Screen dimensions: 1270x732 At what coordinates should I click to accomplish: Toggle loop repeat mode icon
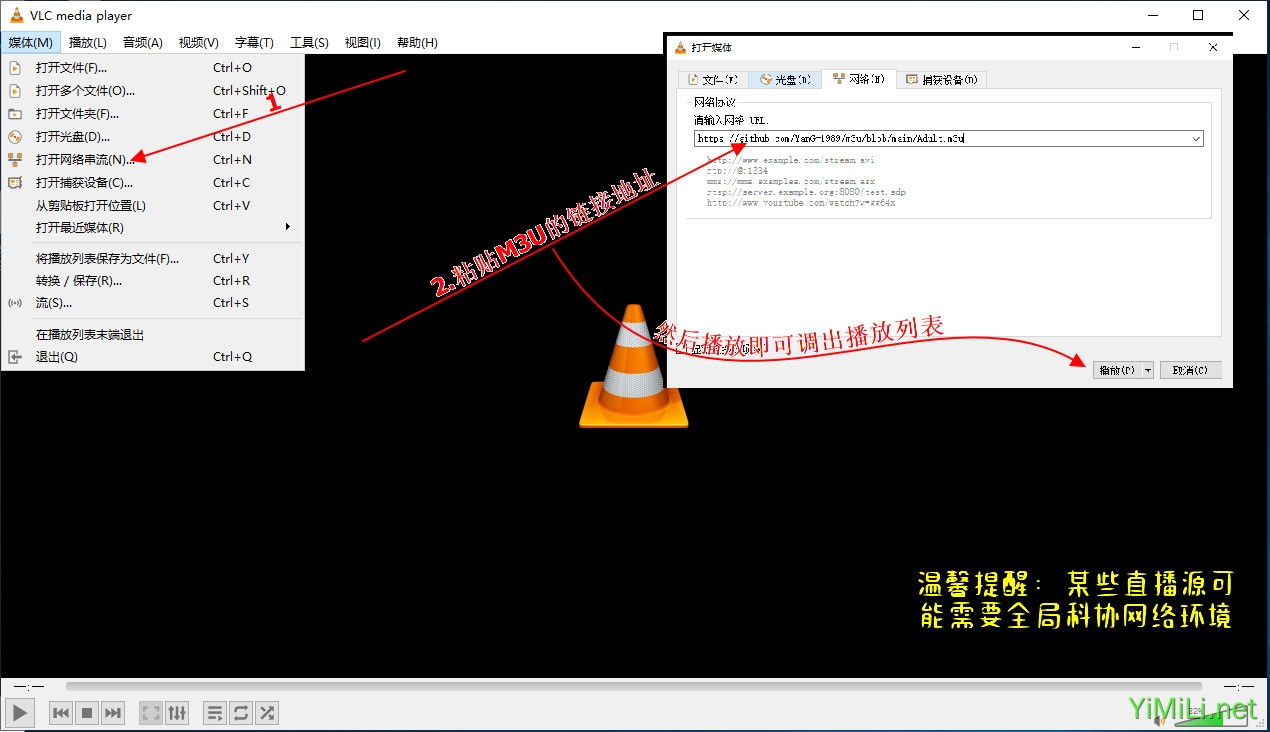click(241, 713)
